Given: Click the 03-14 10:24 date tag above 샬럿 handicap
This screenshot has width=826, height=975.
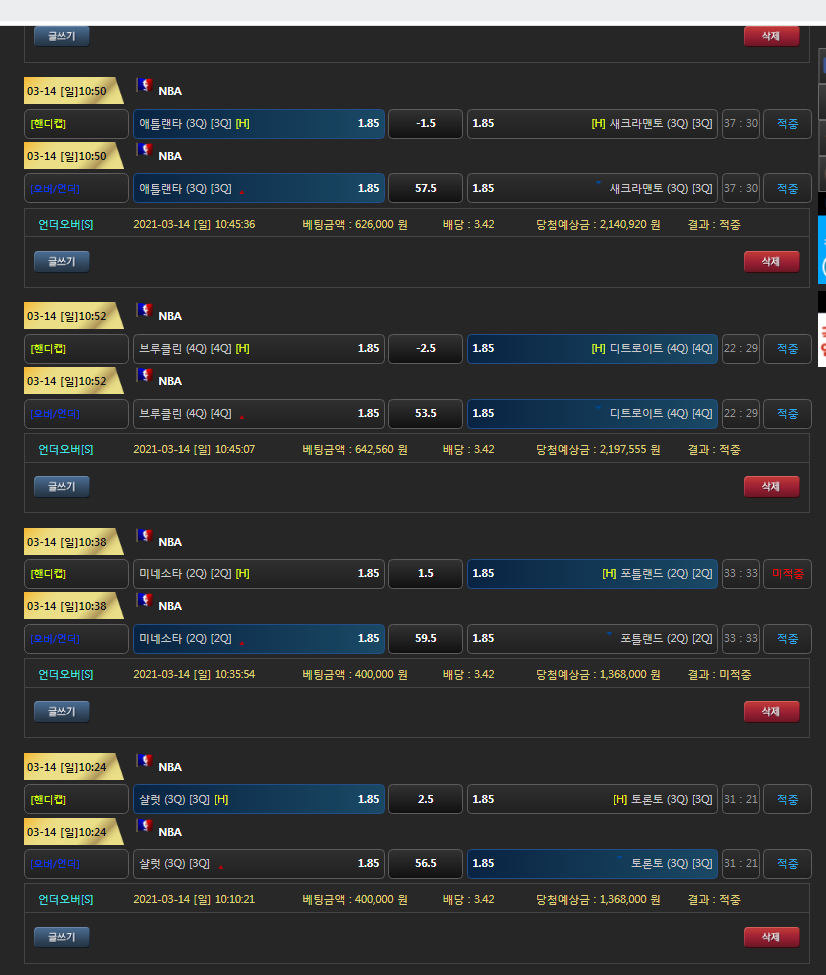Looking at the screenshot, I should pyautogui.click(x=69, y=767).
